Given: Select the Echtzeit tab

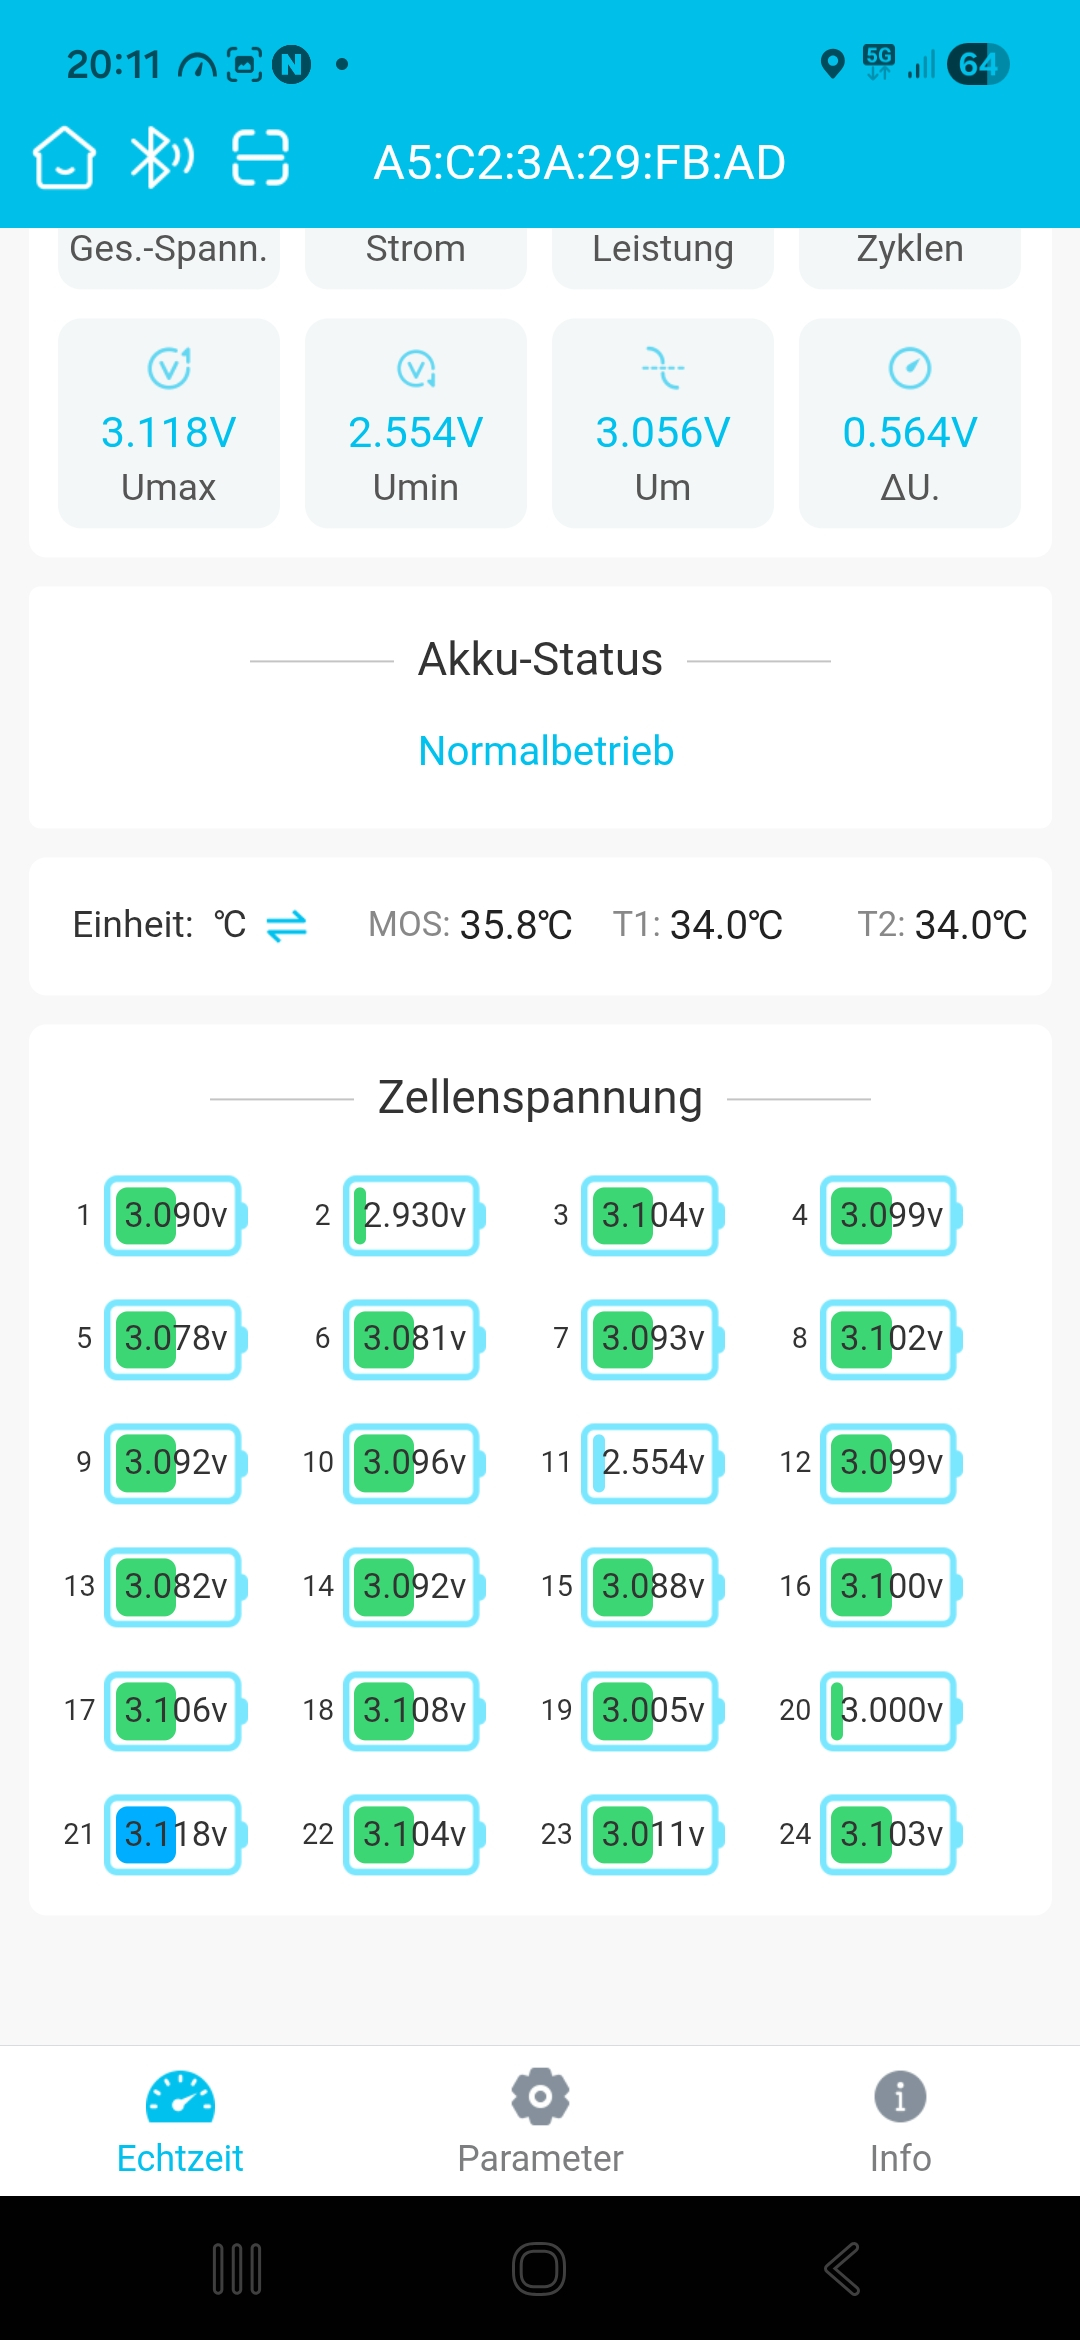Looking at the screenshot, I should pos(180,2121).
